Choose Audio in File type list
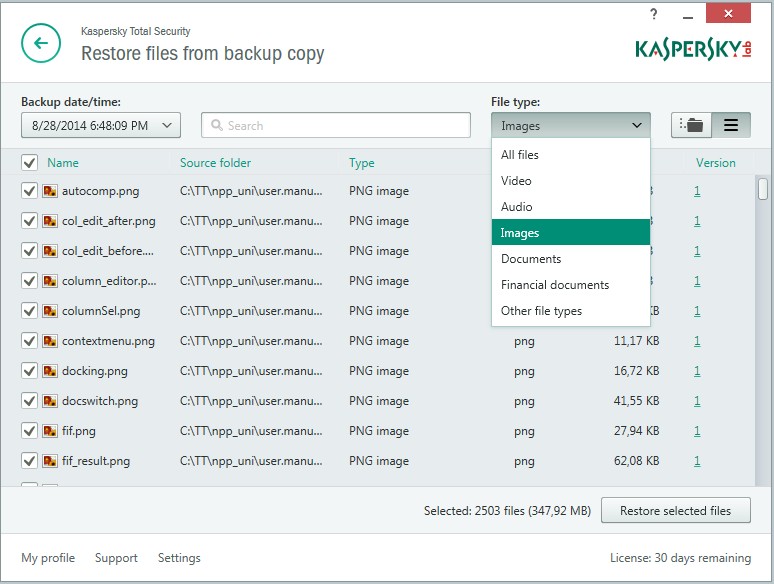This screenshot has height=584, width=774. 571,206
